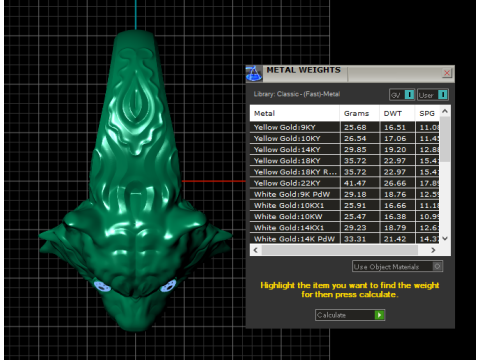
Task: Click the green pendant model in viewport
Action: pyautogui.click(x=136, y=180)
